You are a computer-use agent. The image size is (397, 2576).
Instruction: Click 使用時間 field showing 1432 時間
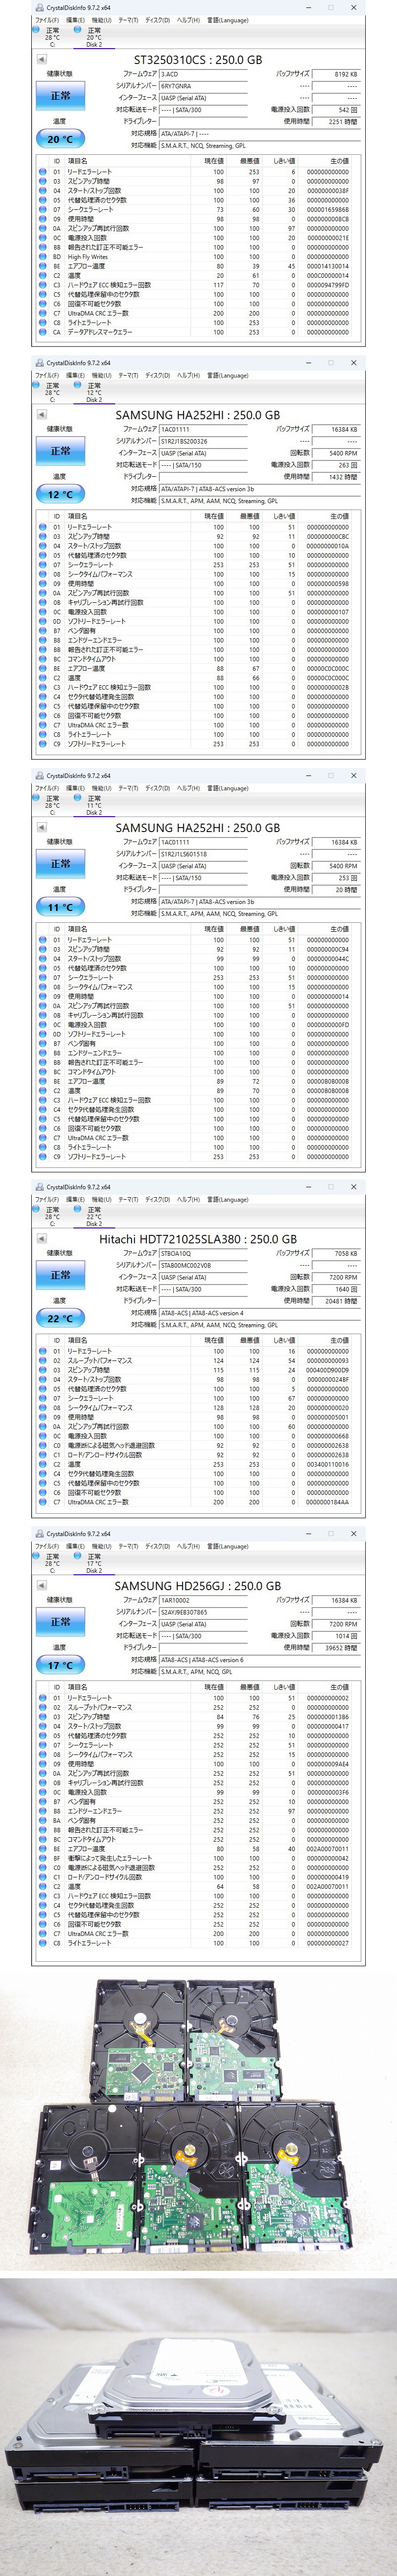pos(335,477)
